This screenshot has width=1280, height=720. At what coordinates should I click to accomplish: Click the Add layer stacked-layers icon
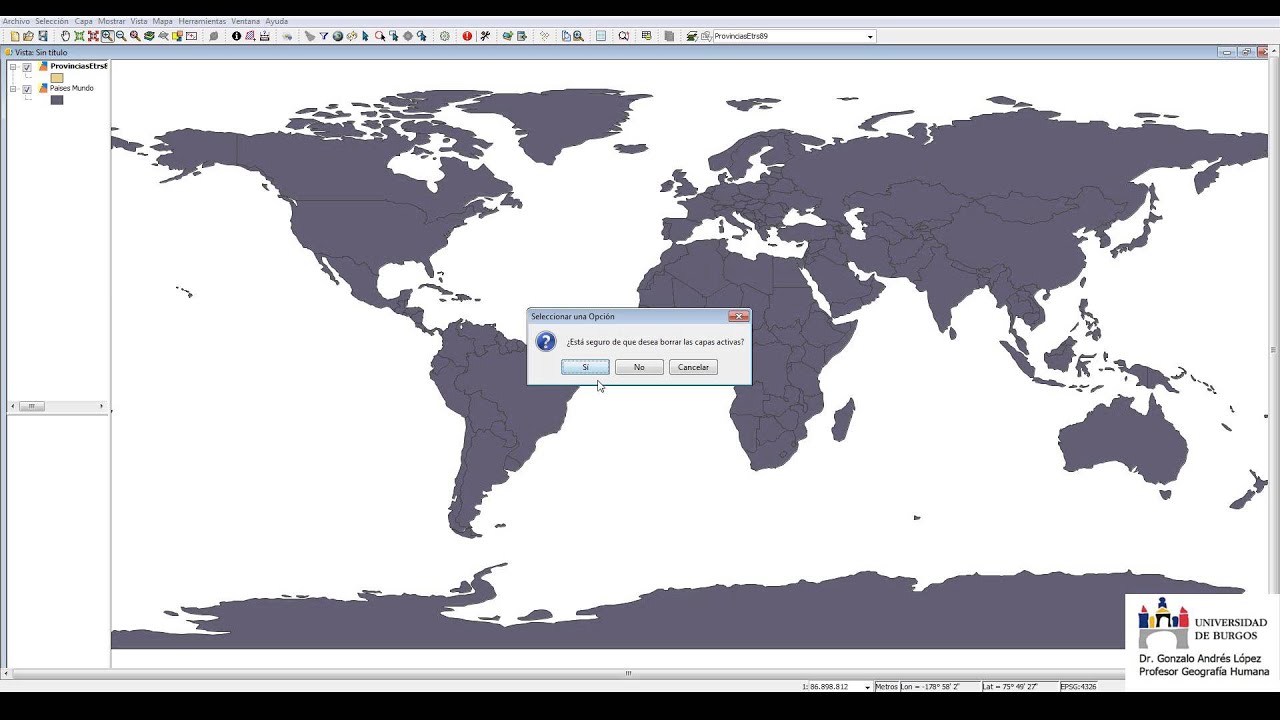point(149,36)
